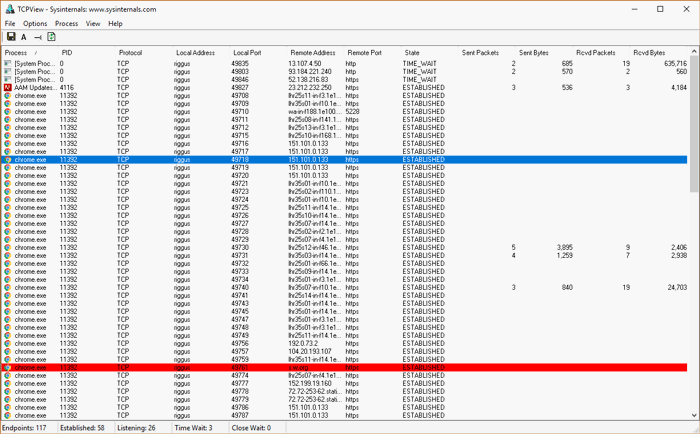The width and height of the screenshot is (700, 434).
Task: Click Chrome icon on local port 49709 row
Action: pos(8,104)
